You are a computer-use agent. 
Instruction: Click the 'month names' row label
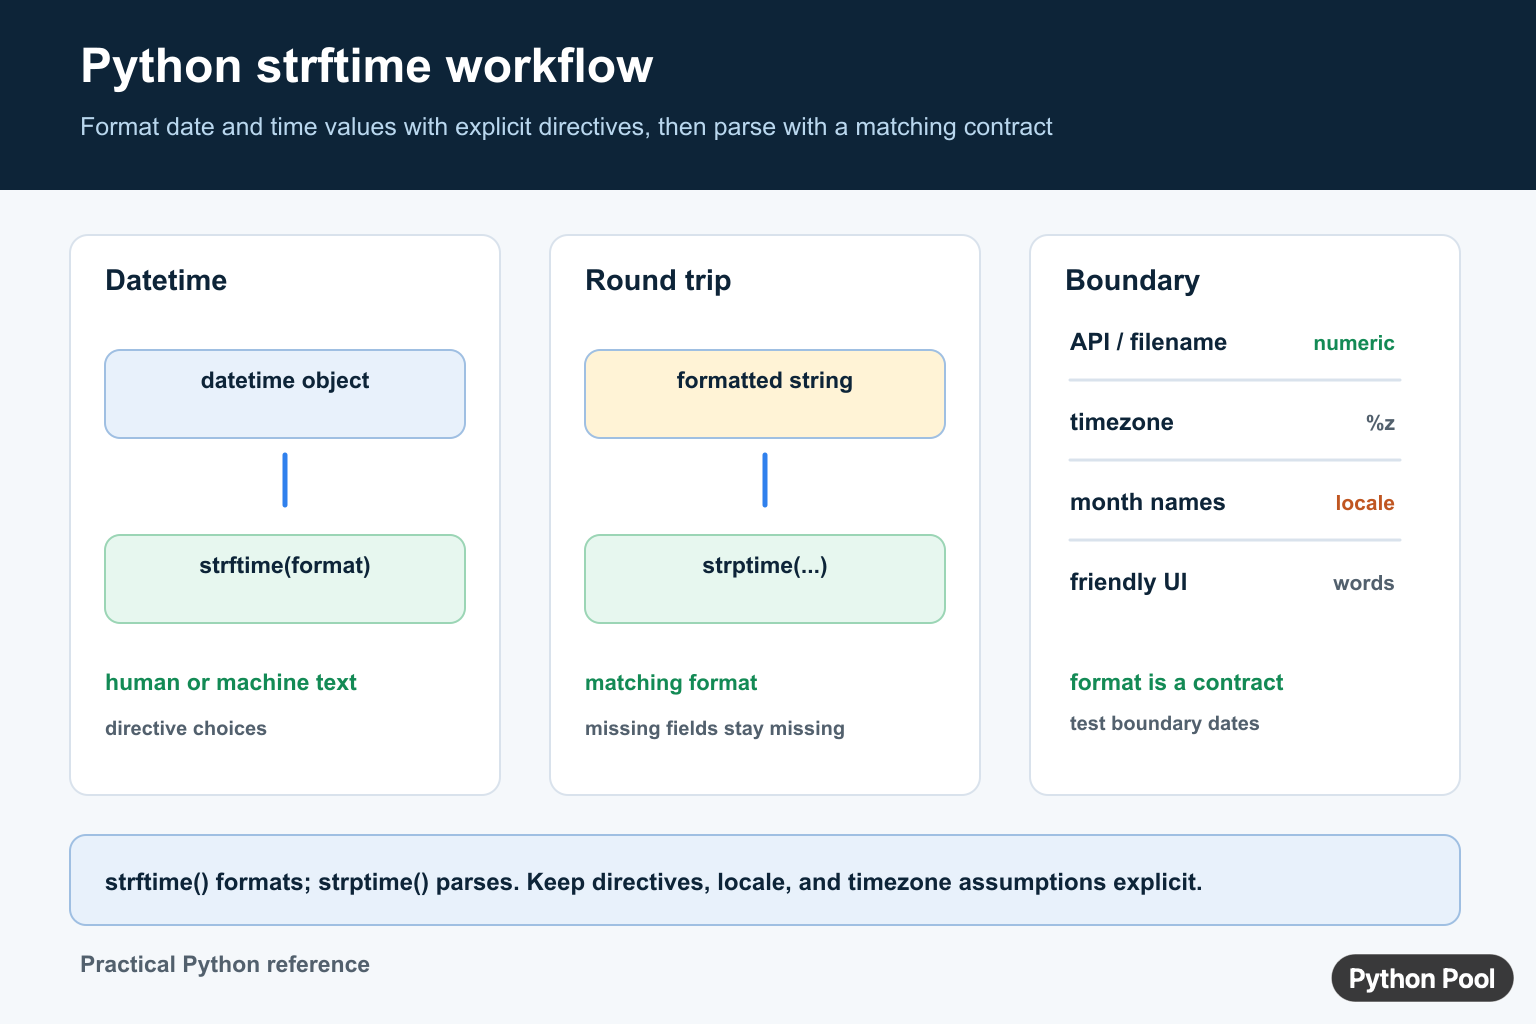(1147, 502)
